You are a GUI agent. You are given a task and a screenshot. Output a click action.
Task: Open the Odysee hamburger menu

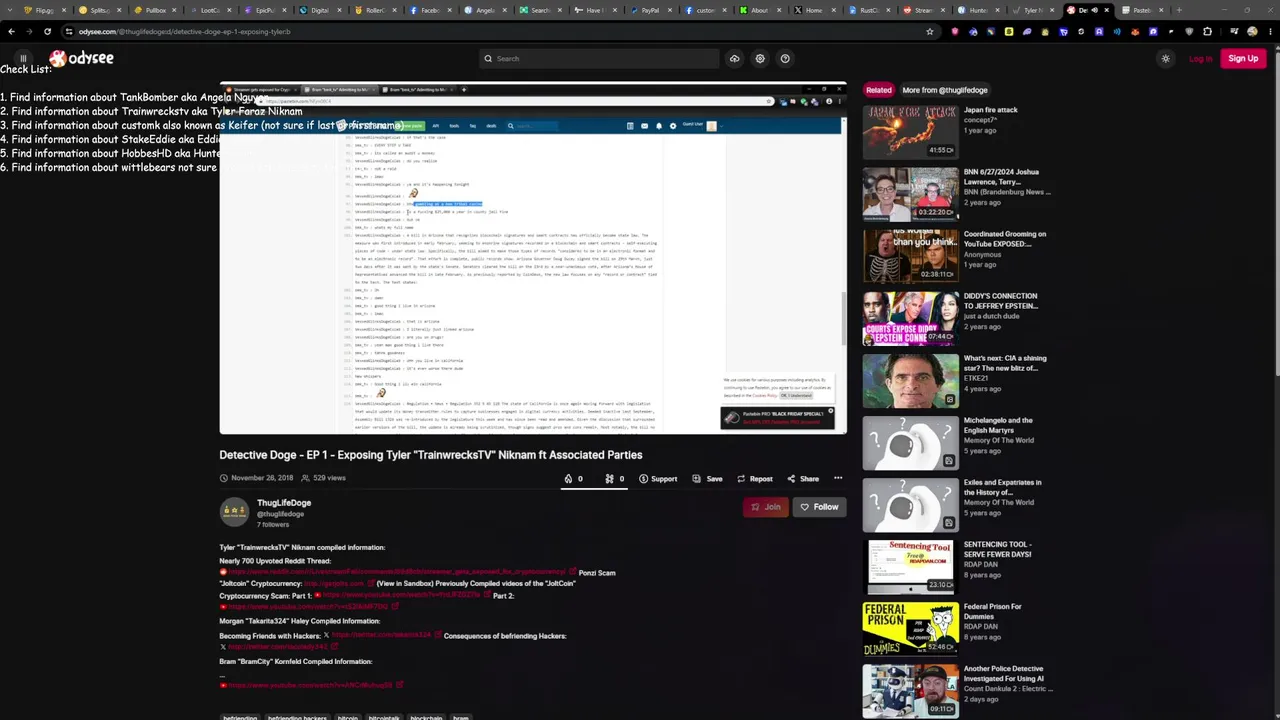click(x=23, y=59)
